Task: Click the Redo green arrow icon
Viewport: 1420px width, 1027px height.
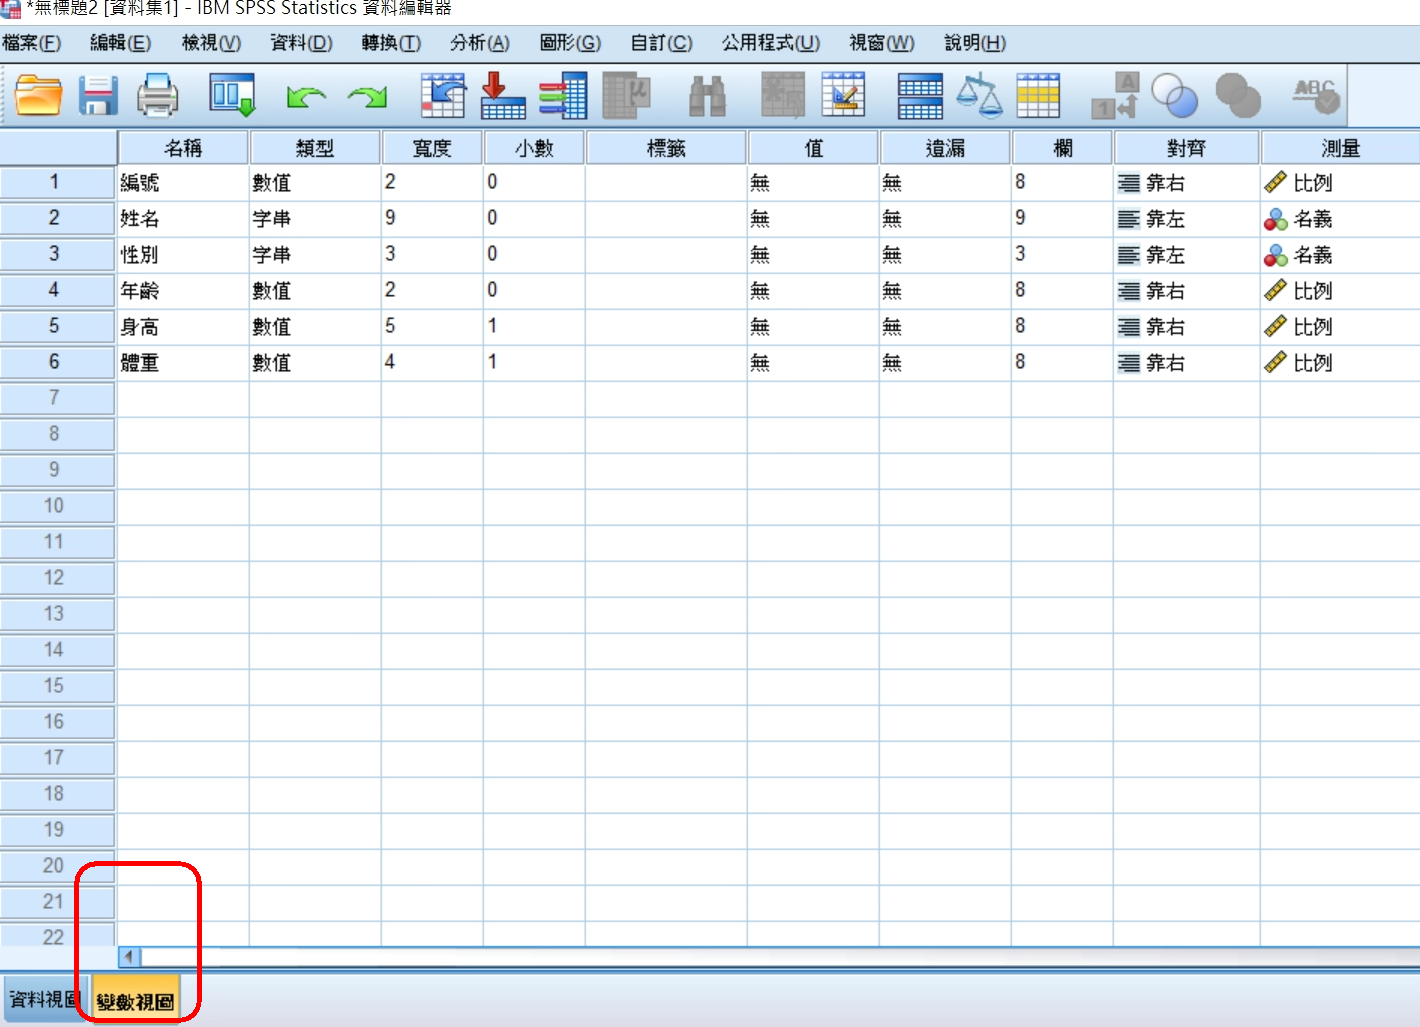Action: [x=367, y=96]
